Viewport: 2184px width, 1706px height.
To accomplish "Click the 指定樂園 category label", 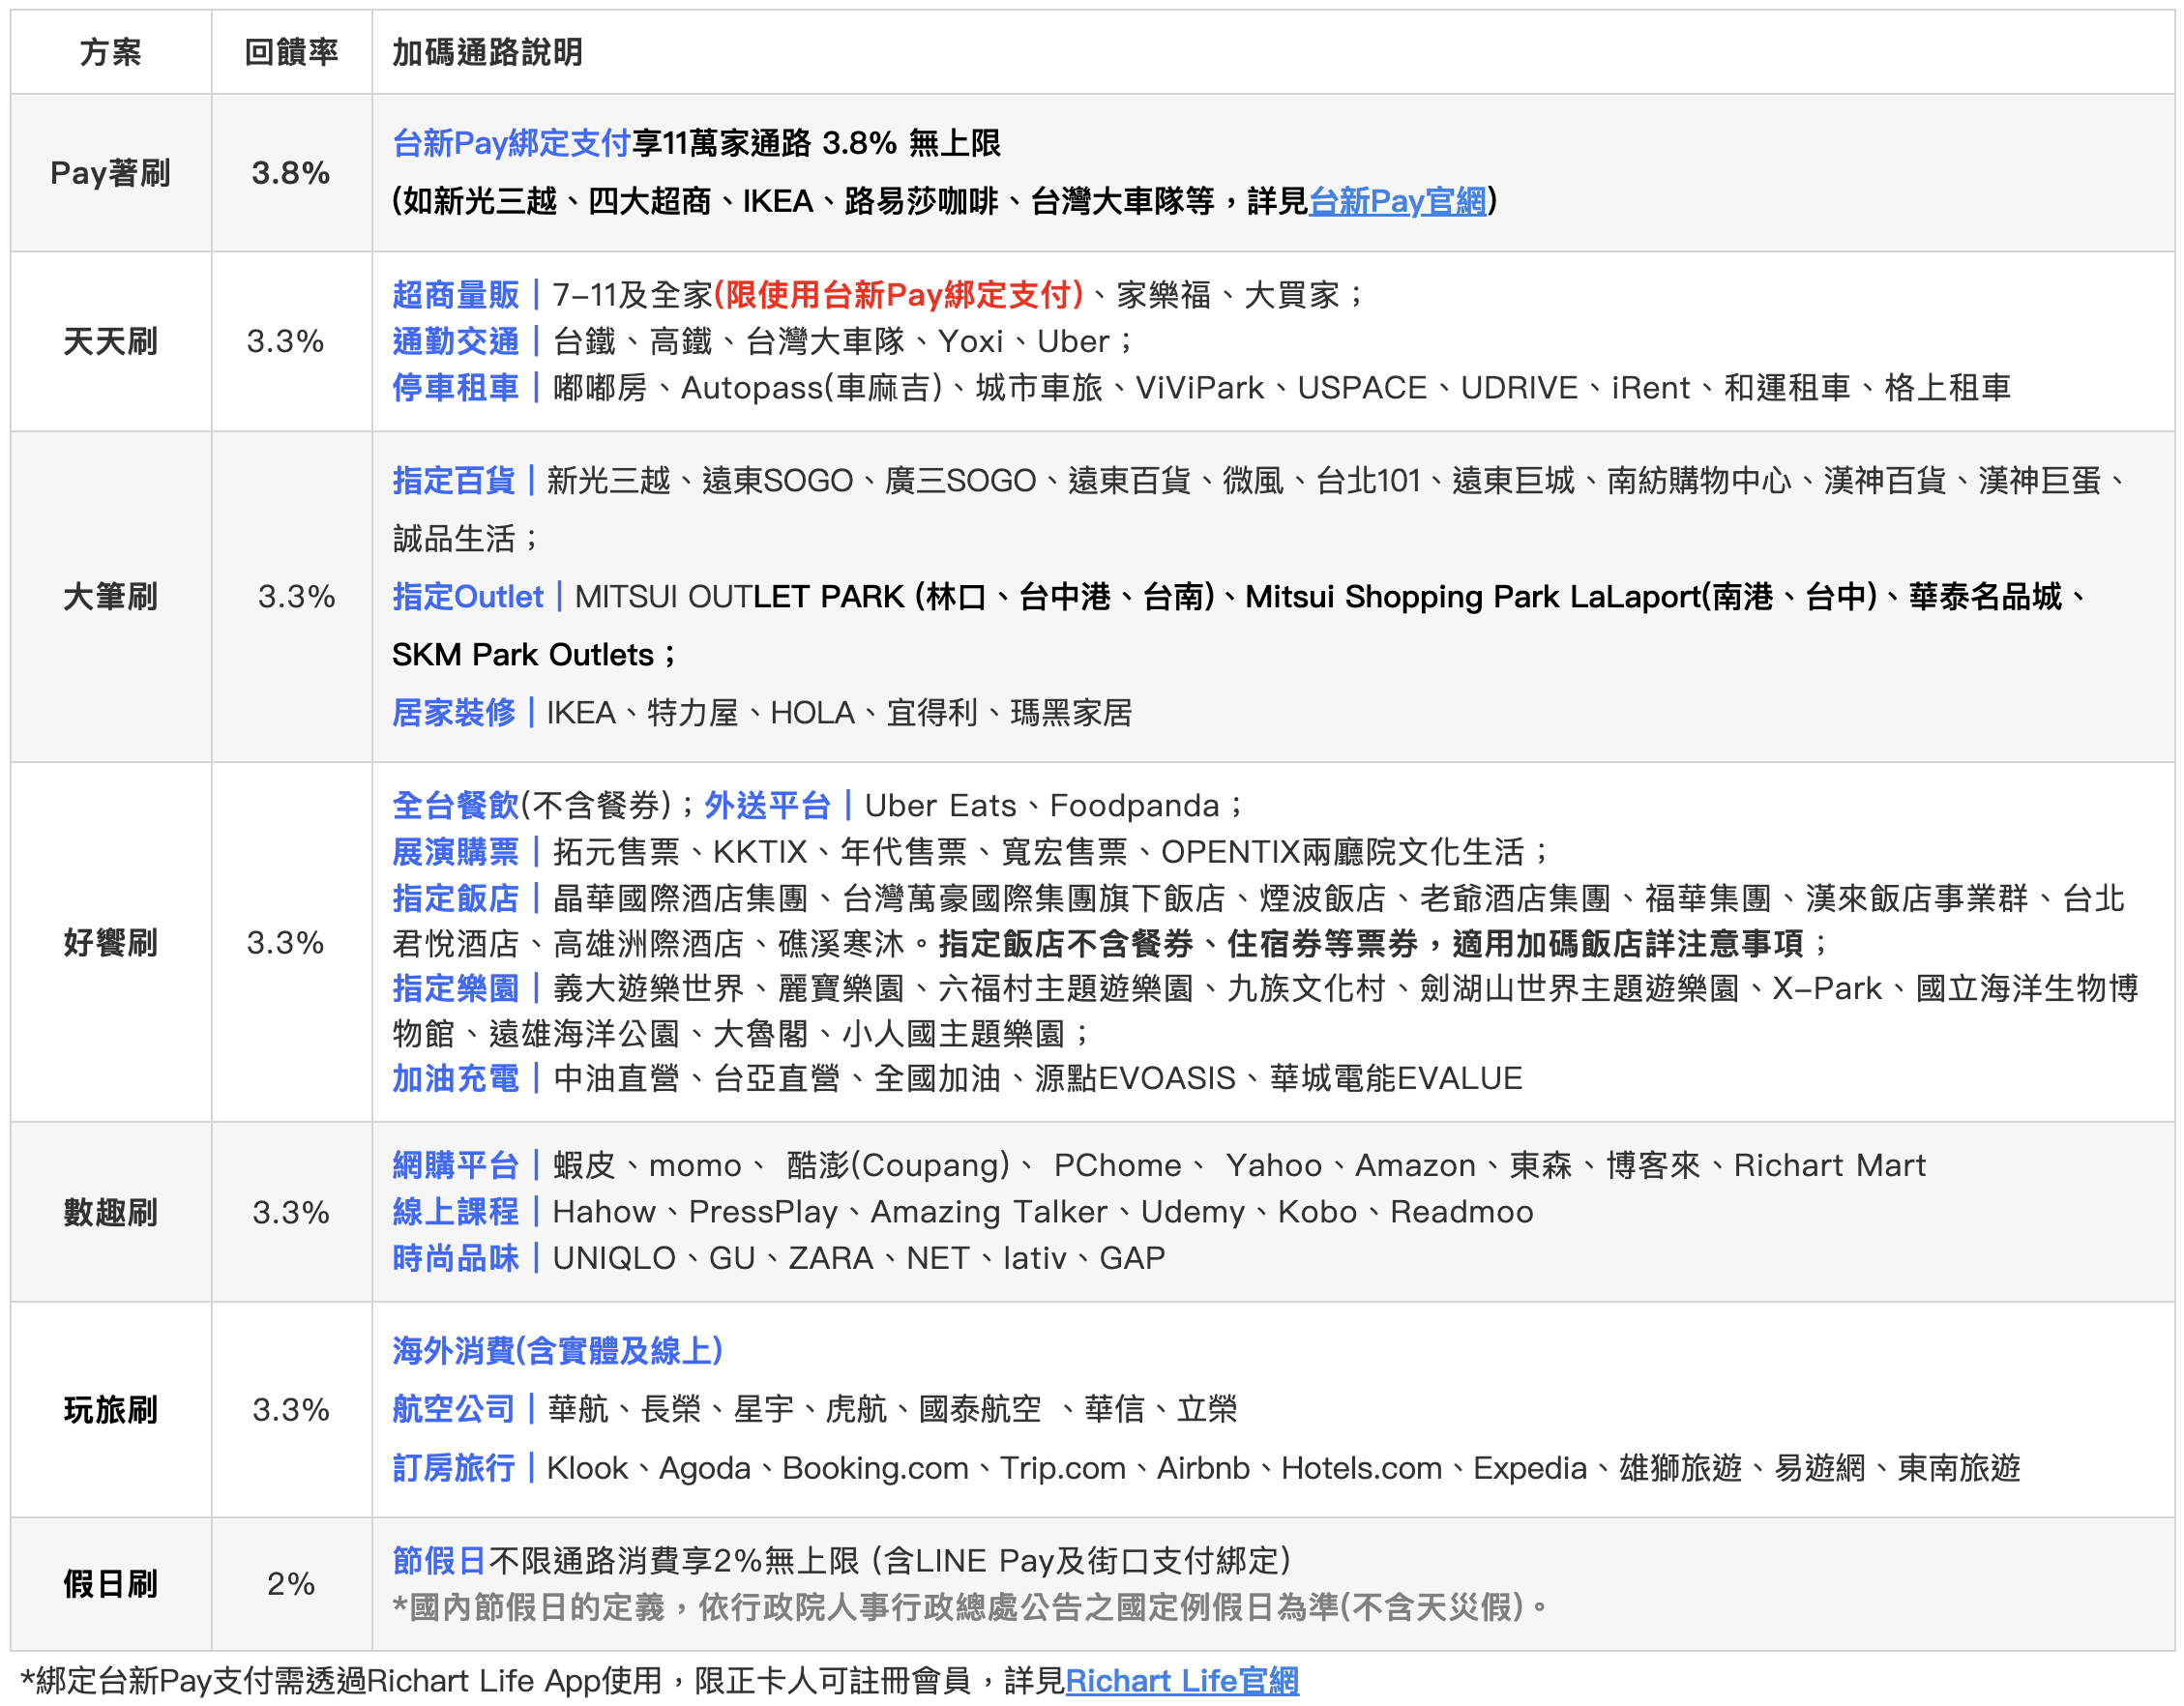I will 456,989.
